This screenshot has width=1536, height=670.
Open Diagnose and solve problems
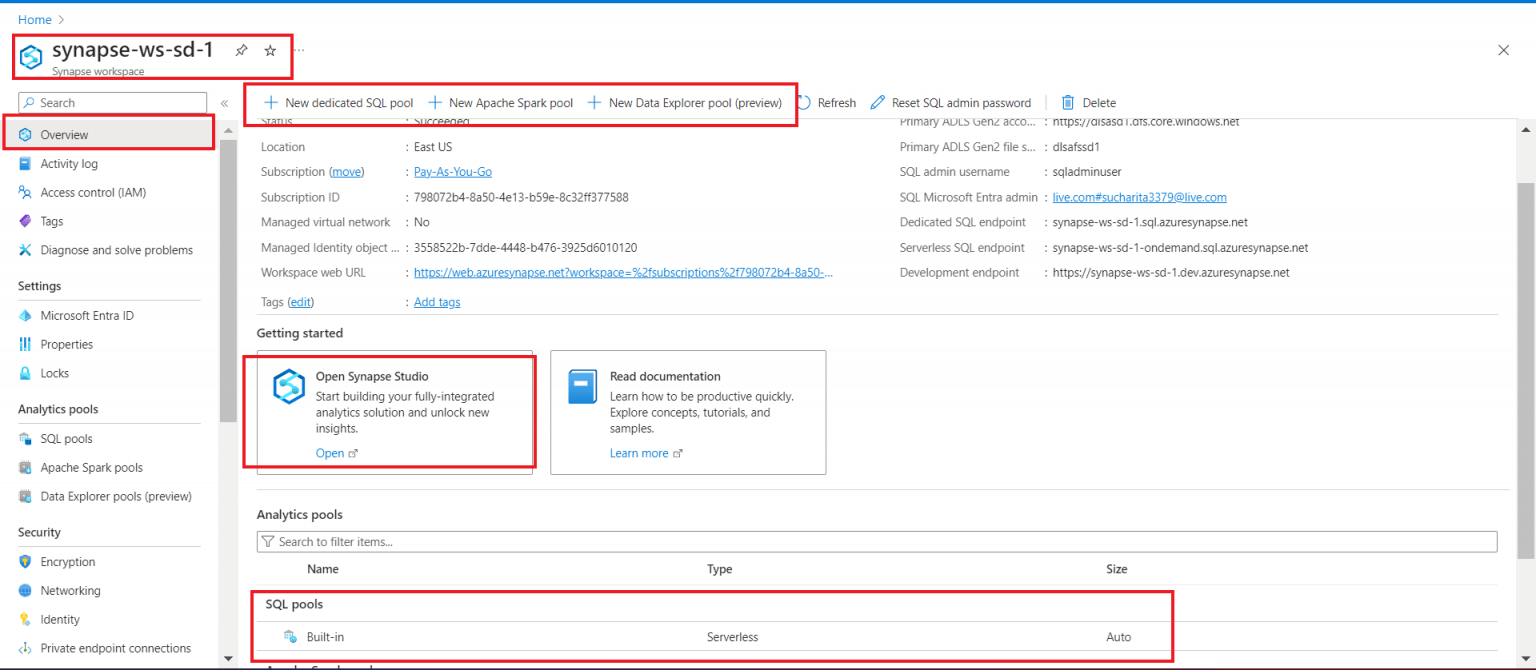pos(117,250)
